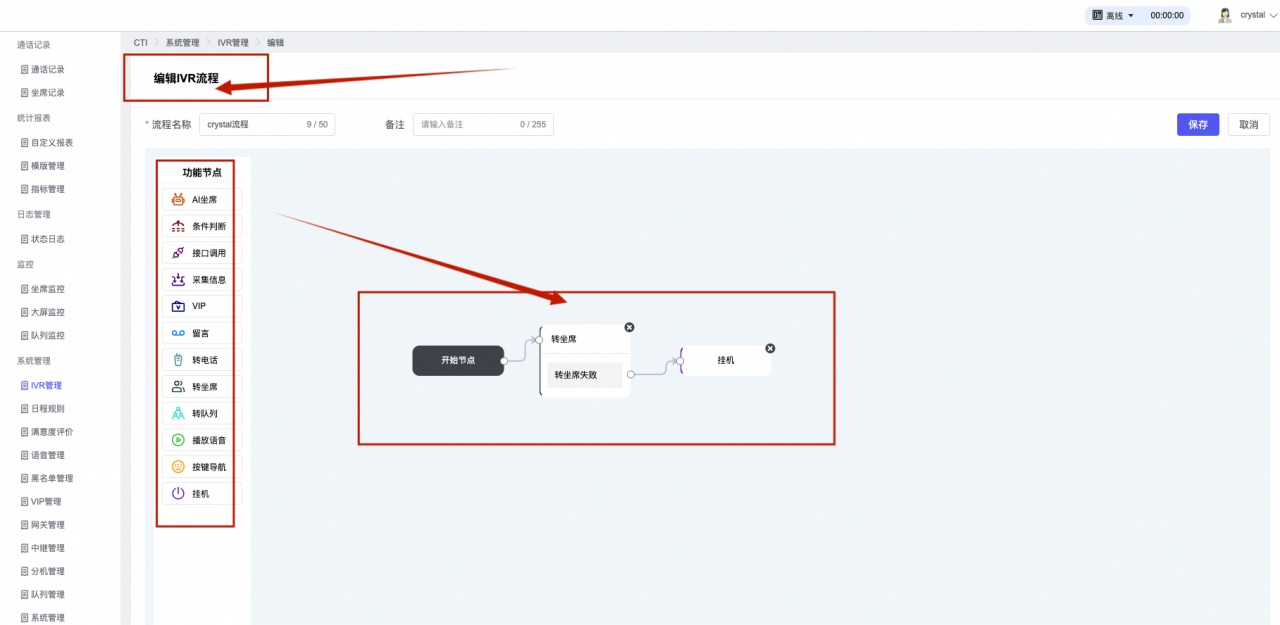
Task: Navigate to 大屏监控
Action: 47,312
